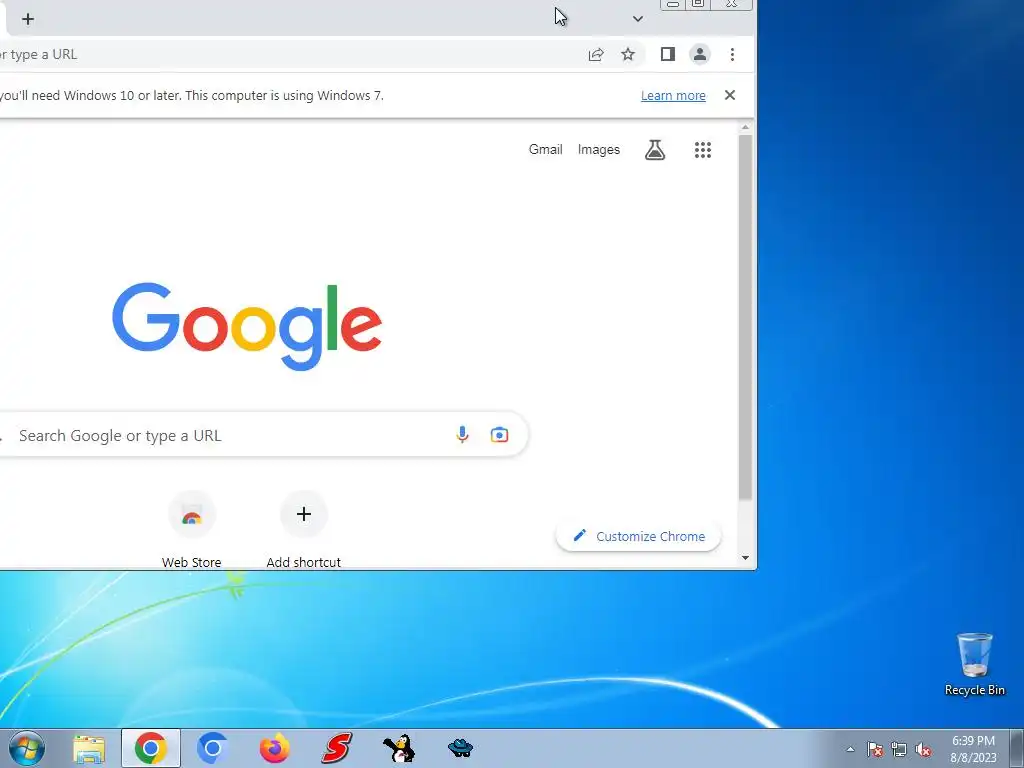Screen dimensions: 1024x768
Task: Open the Web Store shortcut
Action: (191, 530)
